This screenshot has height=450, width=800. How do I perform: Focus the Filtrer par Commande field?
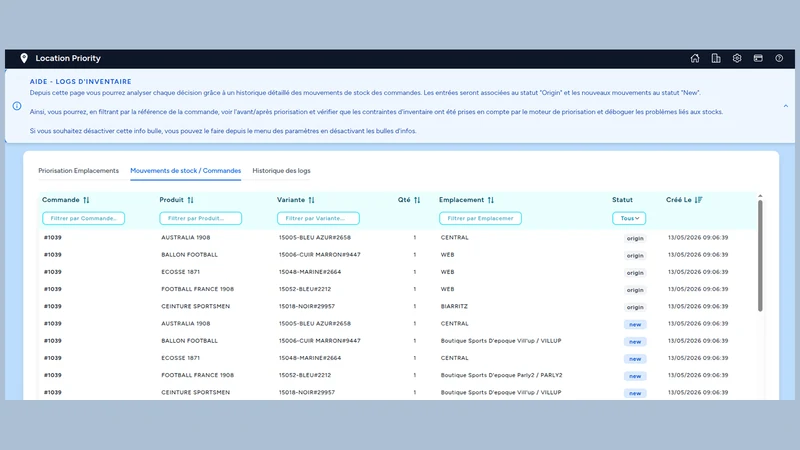(x=84, y=218)
